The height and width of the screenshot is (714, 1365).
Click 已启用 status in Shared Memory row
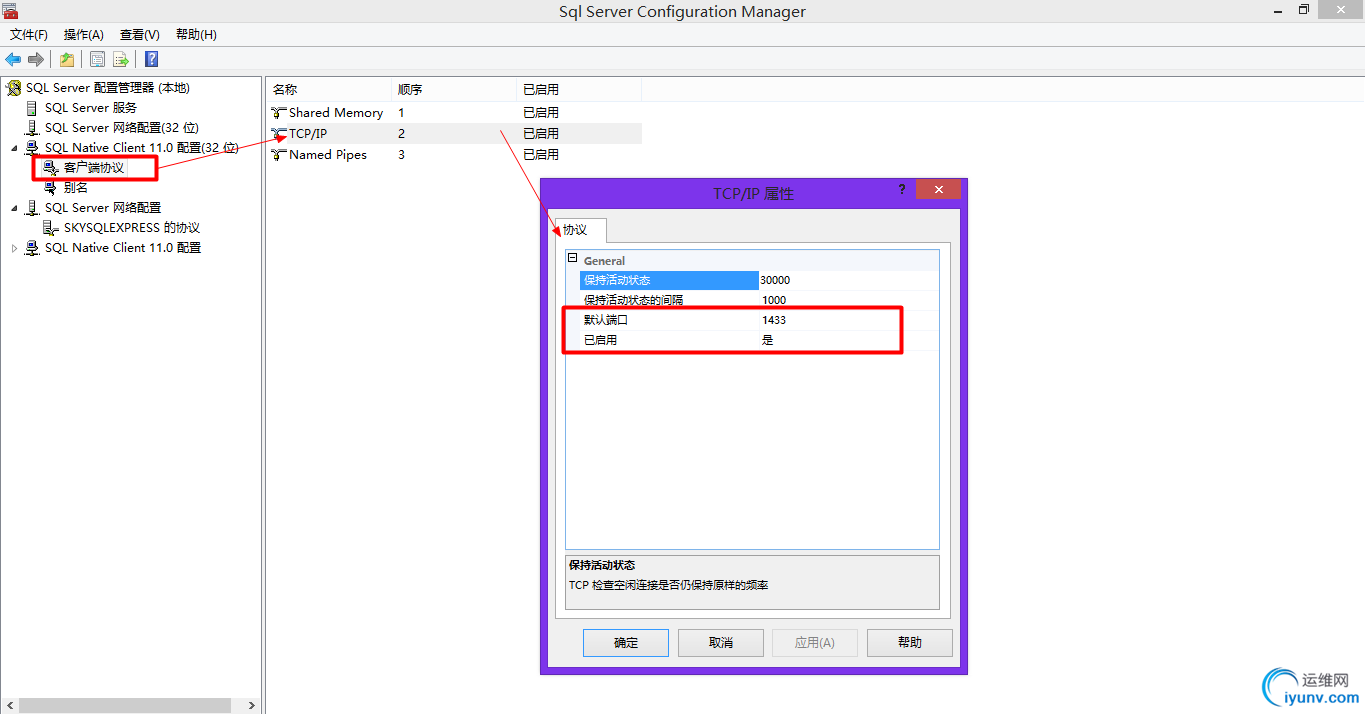coord(541,113)
